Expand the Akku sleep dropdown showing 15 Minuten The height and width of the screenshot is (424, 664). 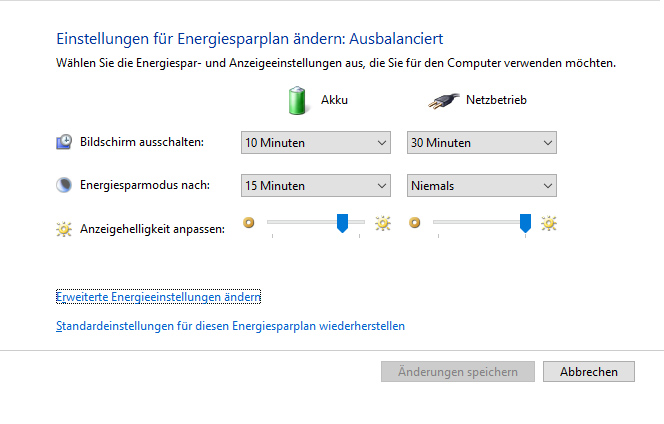tap(315, 185)
